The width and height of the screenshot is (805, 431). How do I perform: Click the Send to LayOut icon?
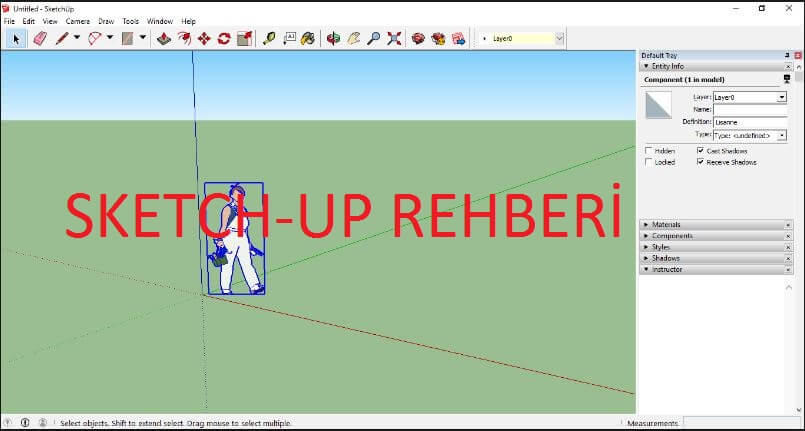click(x=458, y=38)
